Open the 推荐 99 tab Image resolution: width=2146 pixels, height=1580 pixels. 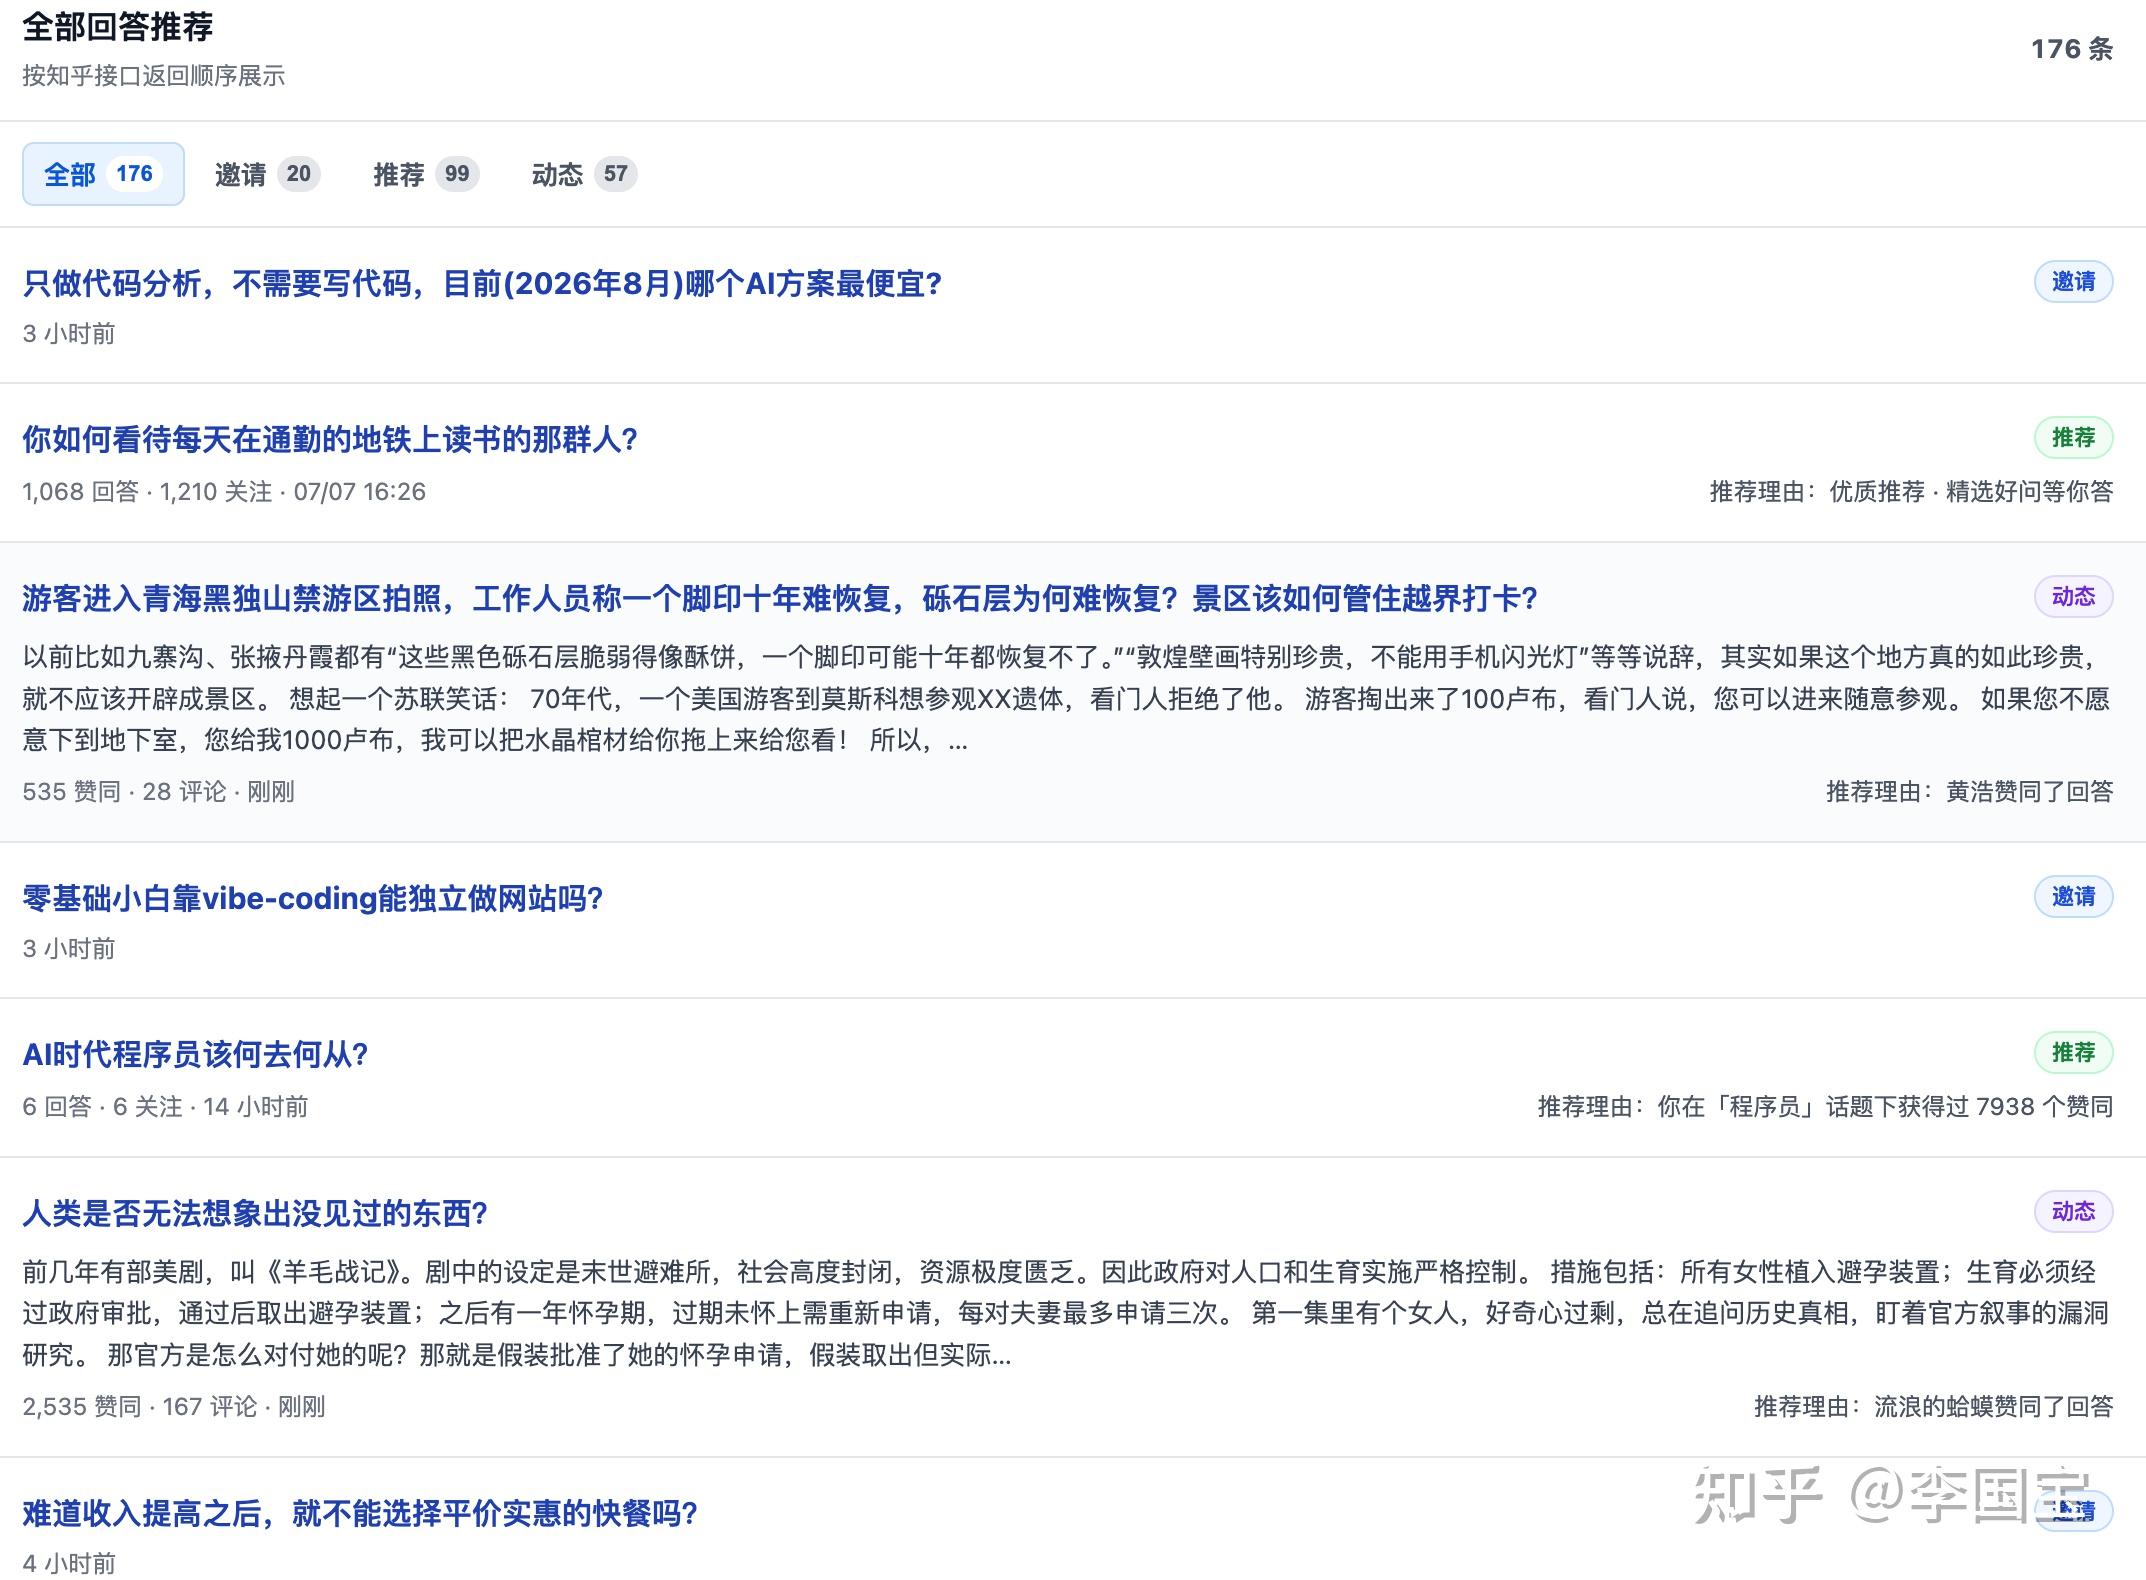pos(426,174)
